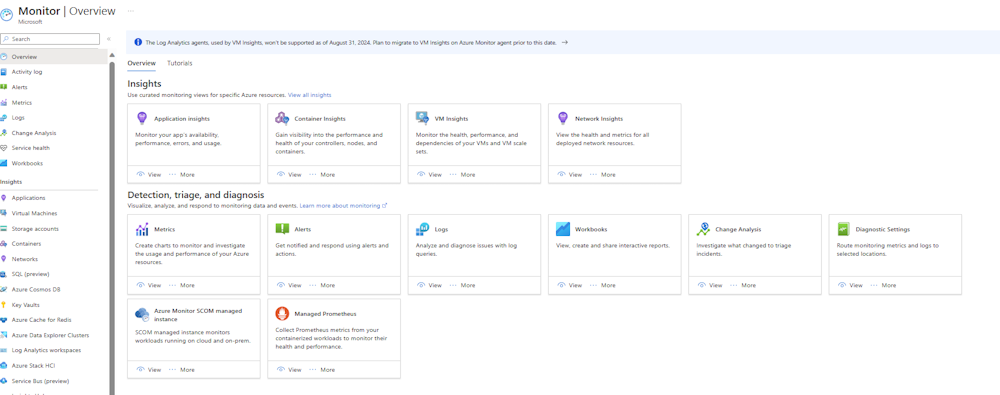This screenshot has width=1000, height=395.
Task: Open Azure Cache for Redis
Action: tap(41, 320)
